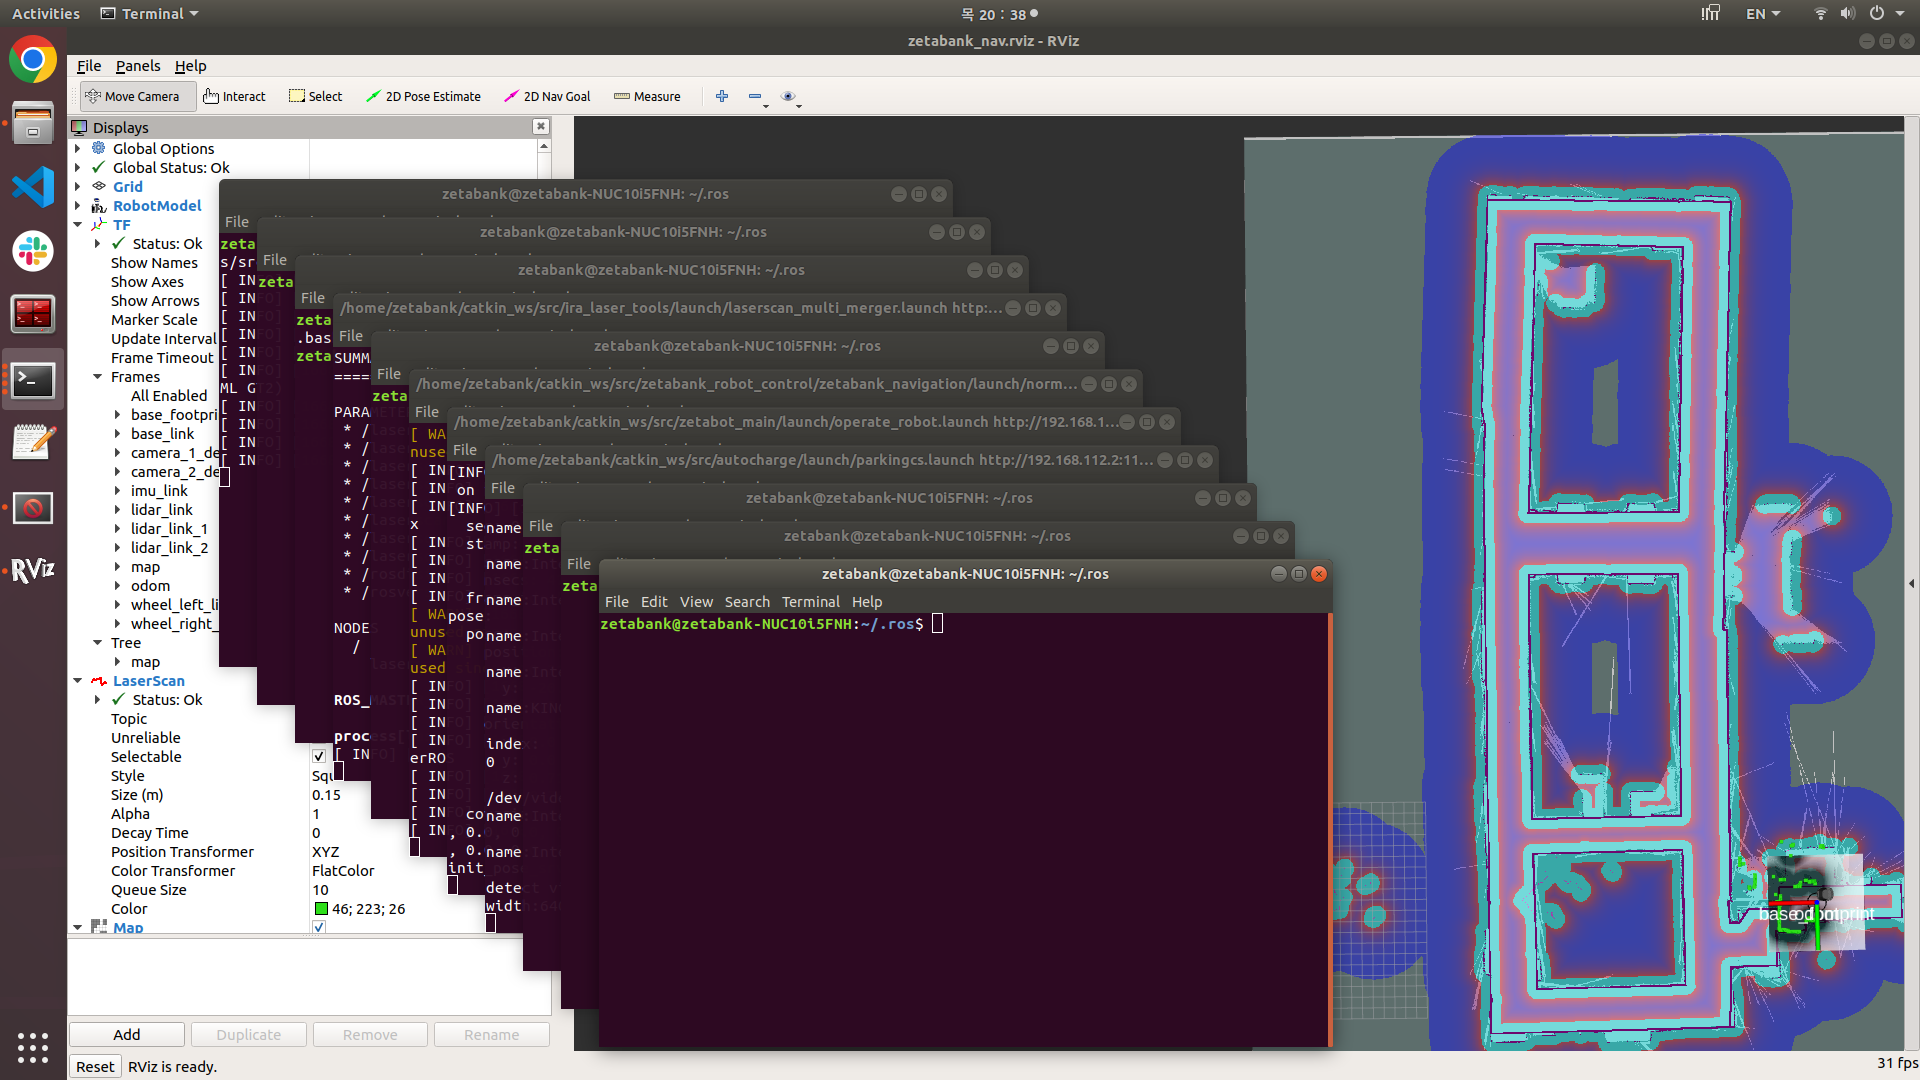Click the Add display button
Image resolution: width=1920 pixels, height=1080 pixels.
(127, 1035)
